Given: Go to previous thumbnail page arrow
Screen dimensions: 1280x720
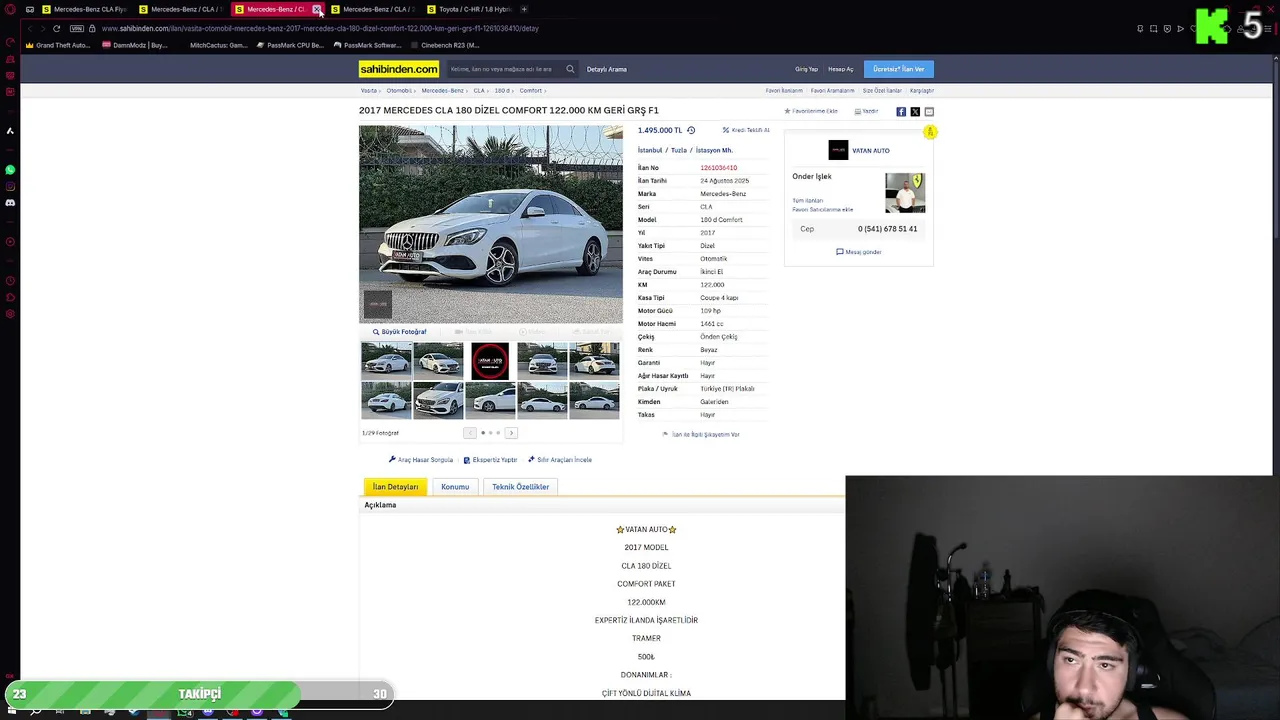Looking at the screenshot, I should click(x=470, y=433).
